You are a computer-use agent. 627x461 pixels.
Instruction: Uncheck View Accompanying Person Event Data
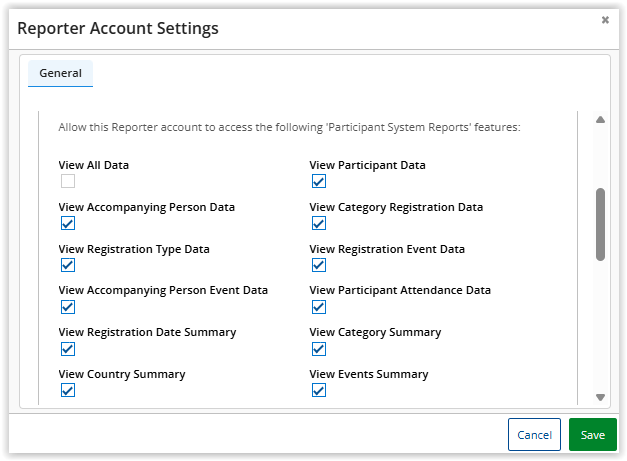click(68, 307)
